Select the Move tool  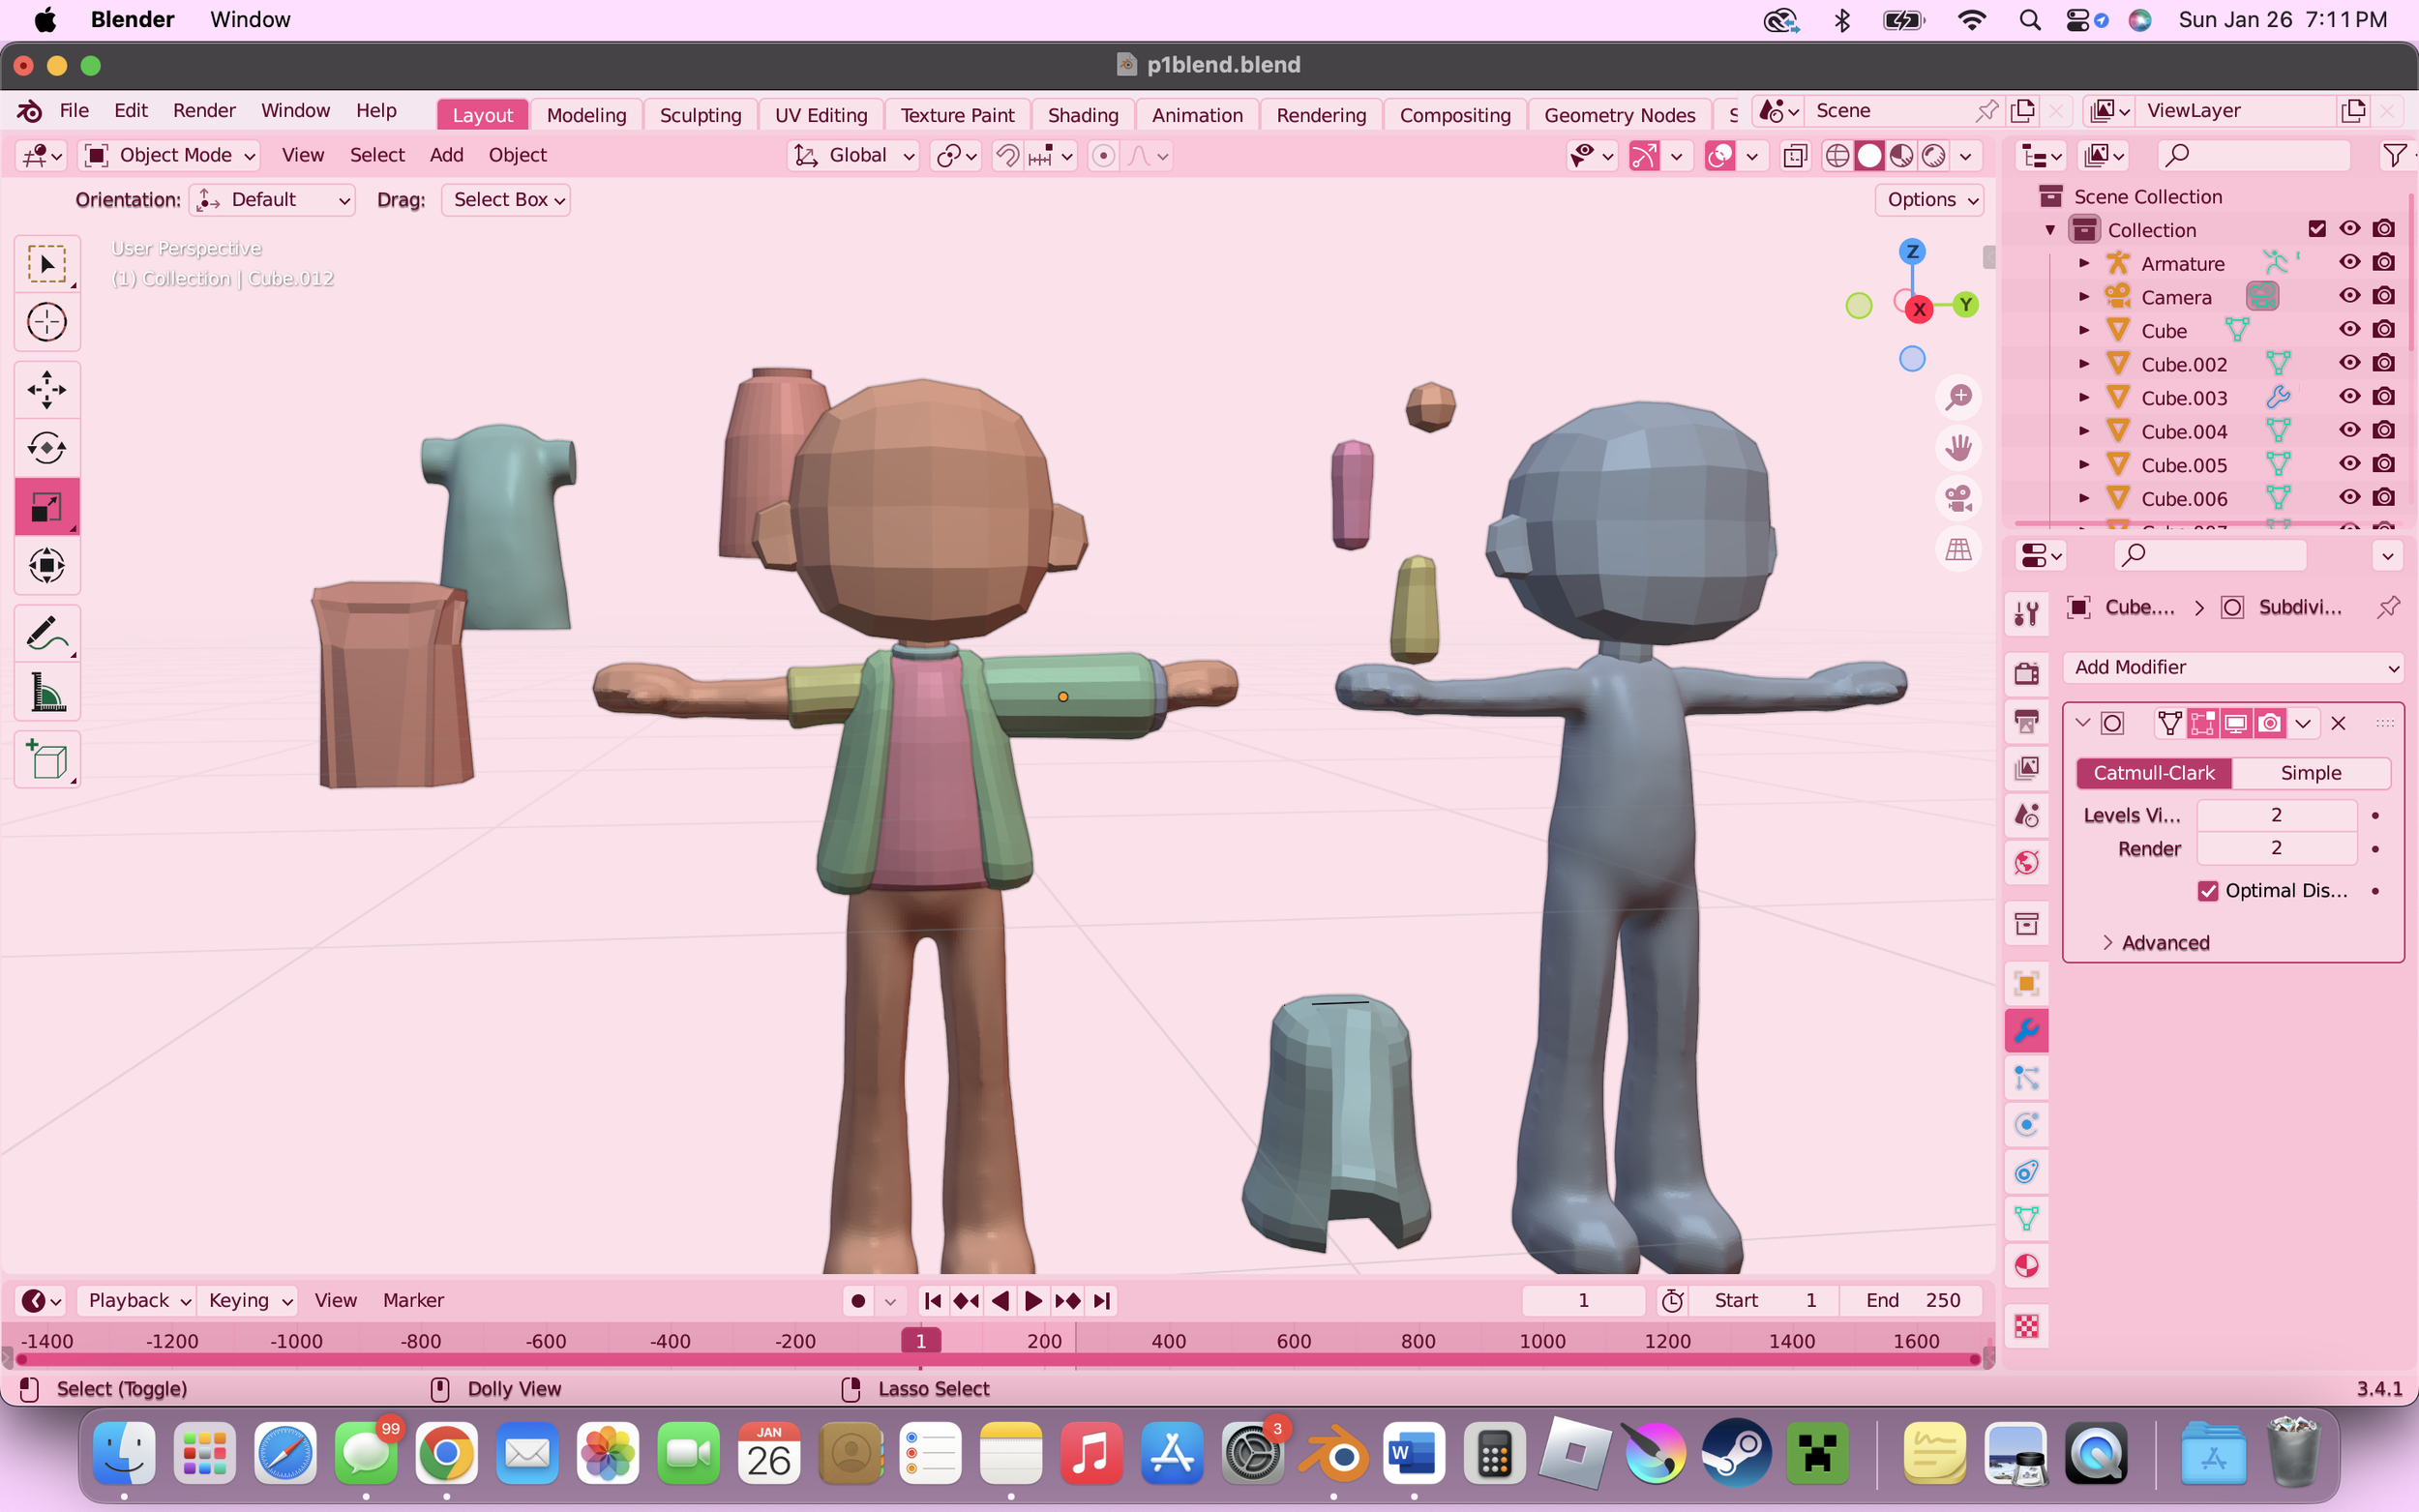tap(46, 390)
